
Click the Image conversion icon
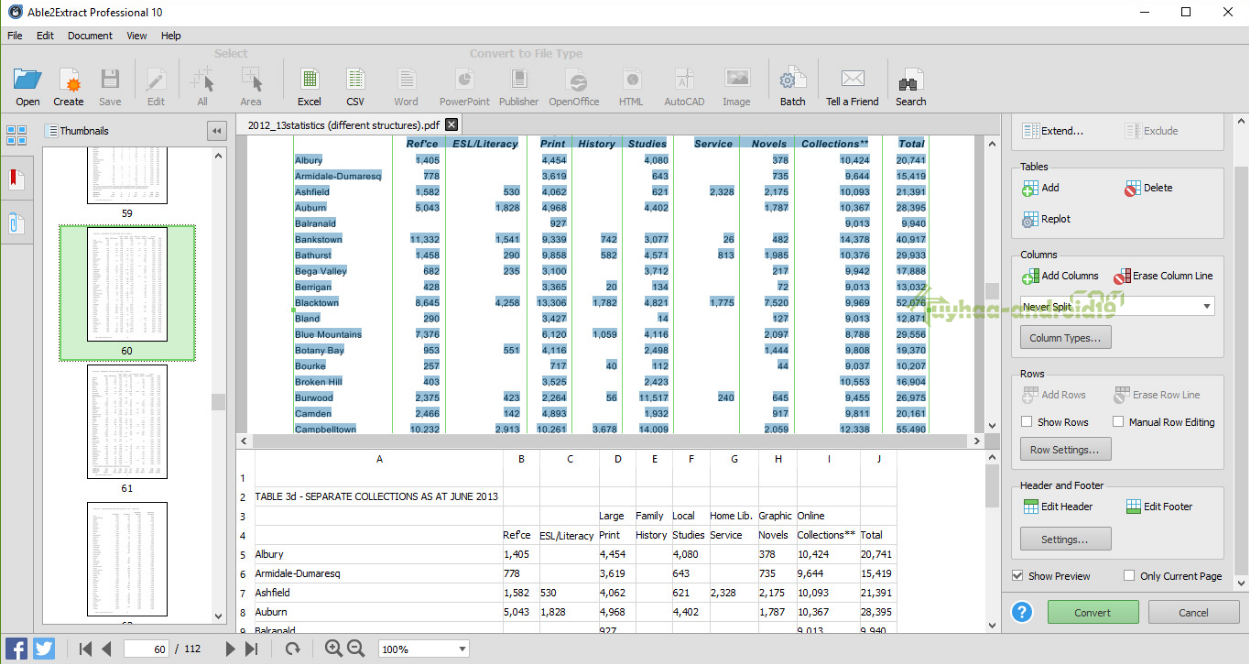pos(737,80)
